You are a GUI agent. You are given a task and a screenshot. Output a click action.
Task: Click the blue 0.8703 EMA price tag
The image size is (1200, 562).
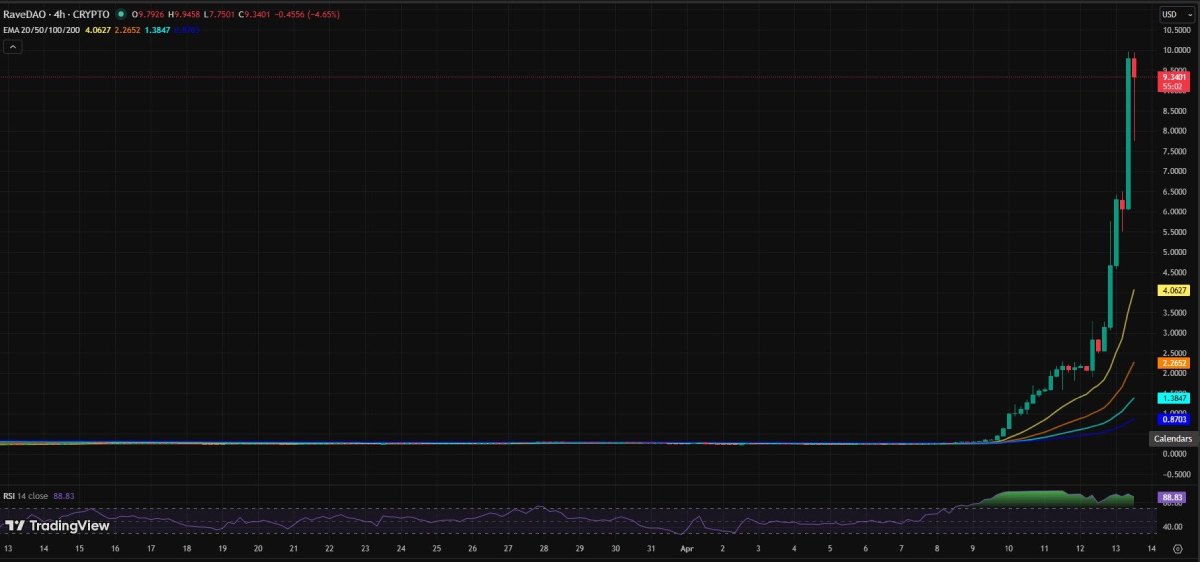(x=1174, y=419)
